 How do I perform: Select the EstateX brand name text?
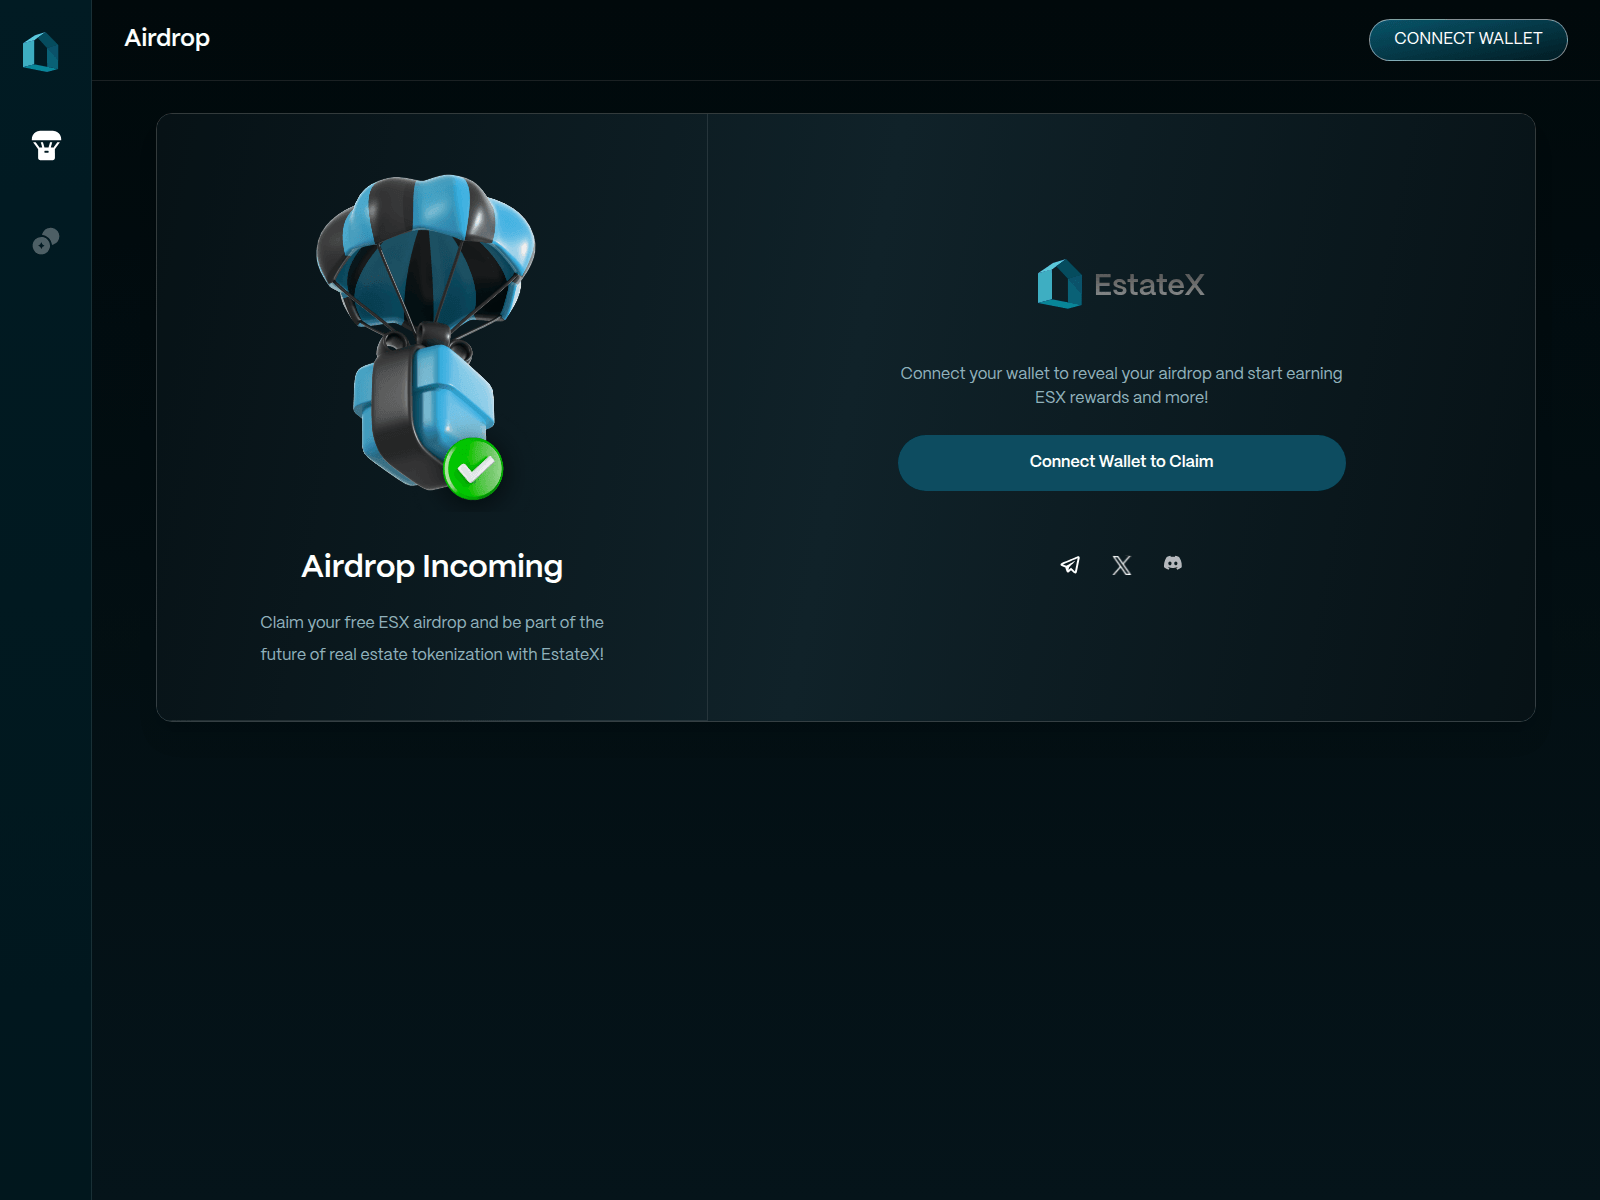[x=1151, y=284]
